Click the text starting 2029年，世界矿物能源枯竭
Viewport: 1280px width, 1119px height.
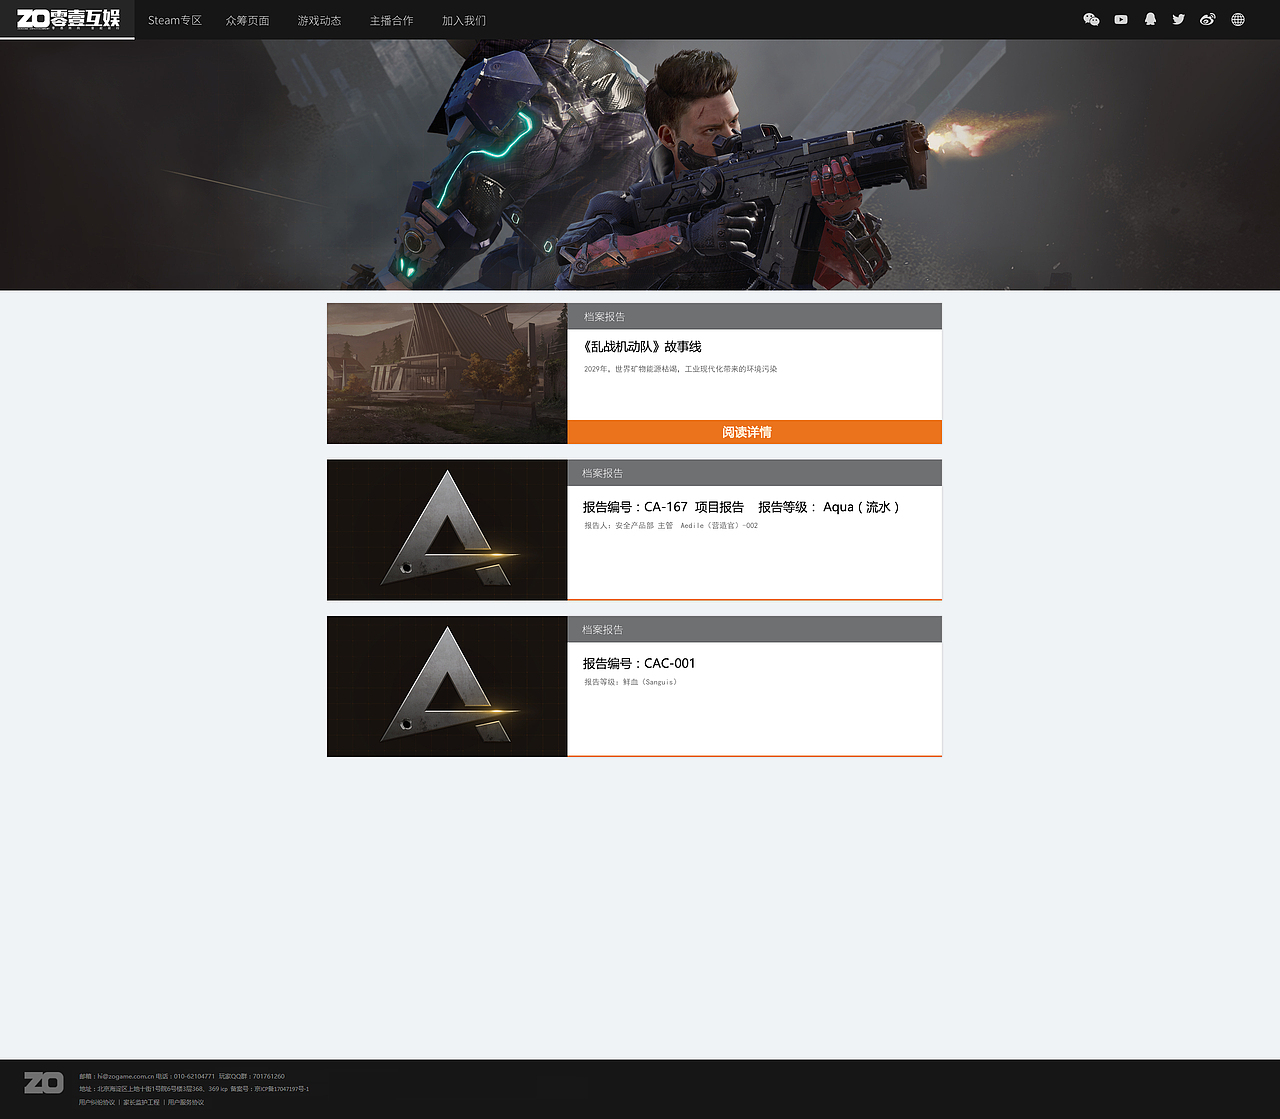coord(681,369)
